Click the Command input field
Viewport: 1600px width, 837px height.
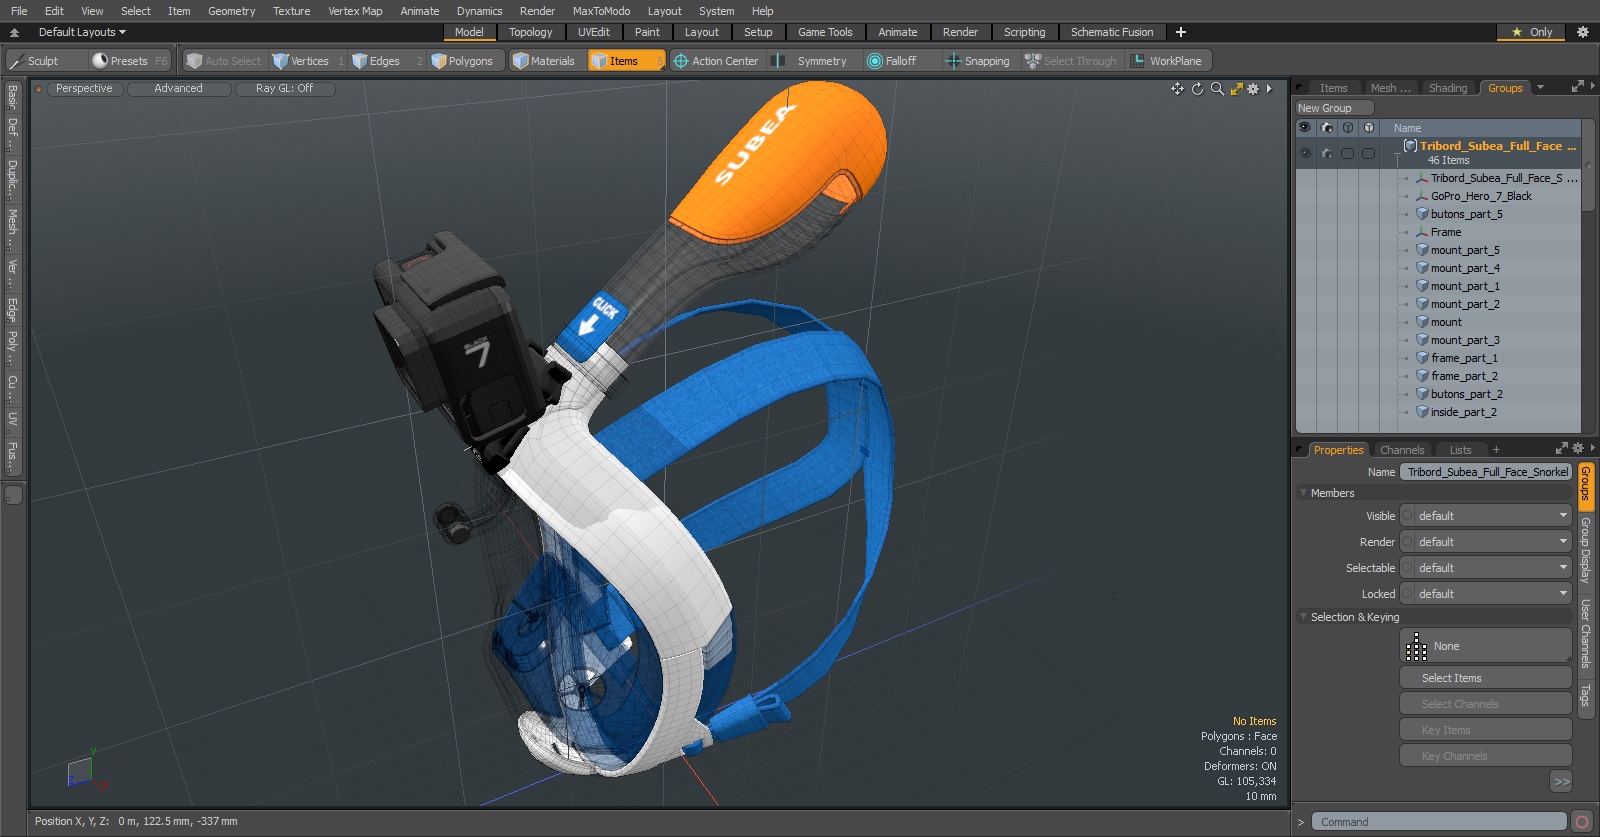[x=1438, y=822]
